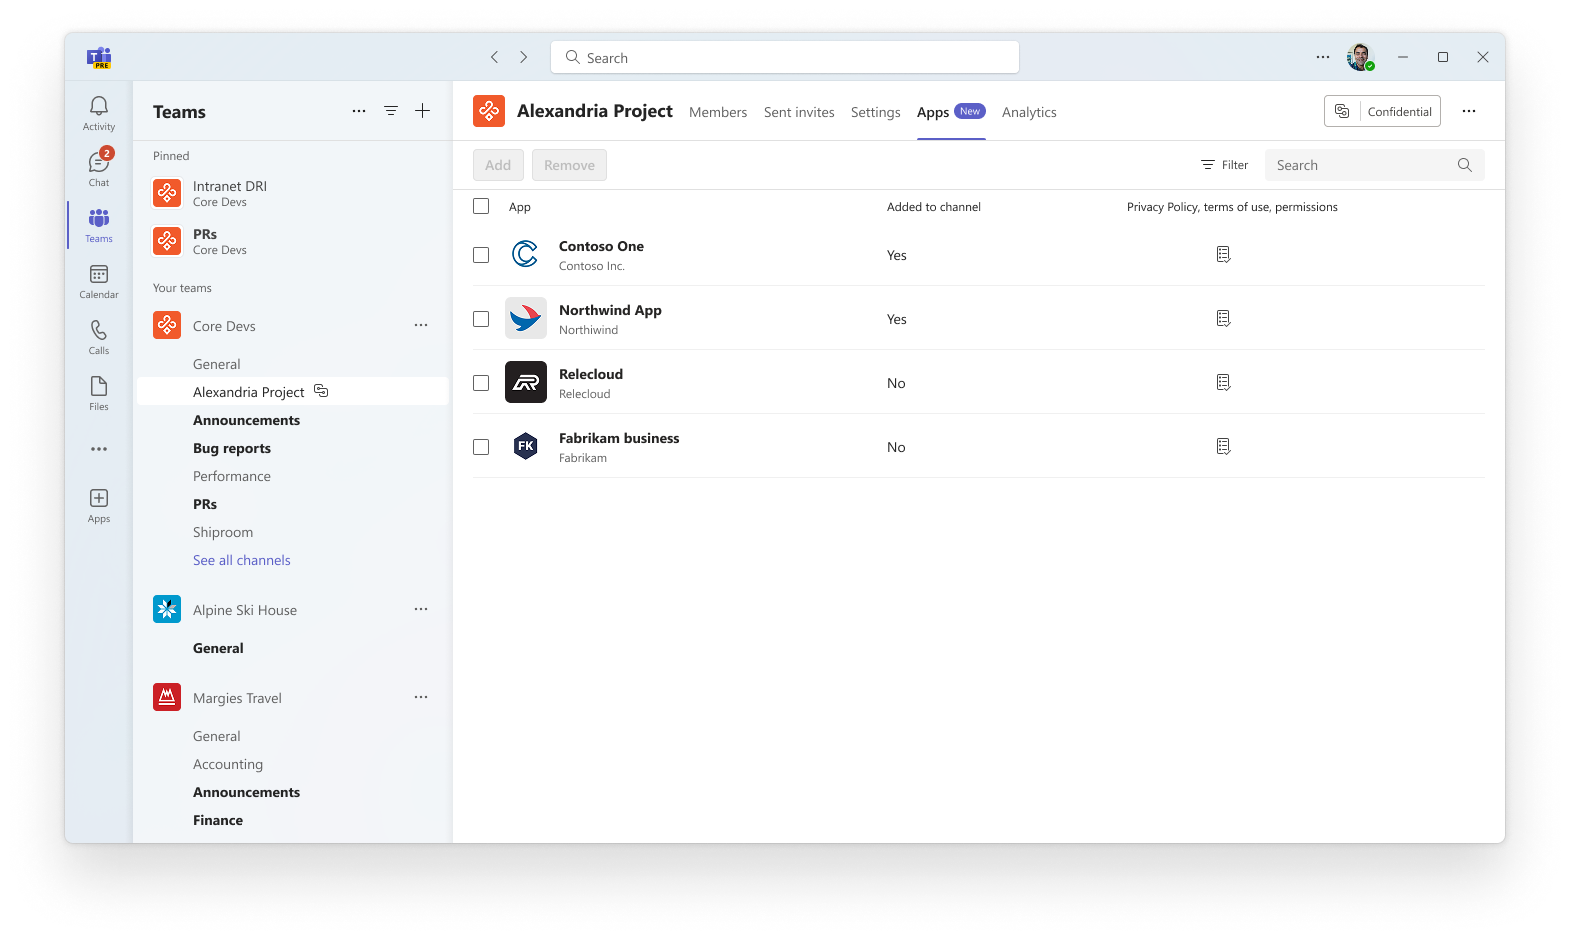Image resolution: width=1570 pixels, height=940 pixels.
Task: Open Calls from the sidebar
Action: (x=99, y=337)
